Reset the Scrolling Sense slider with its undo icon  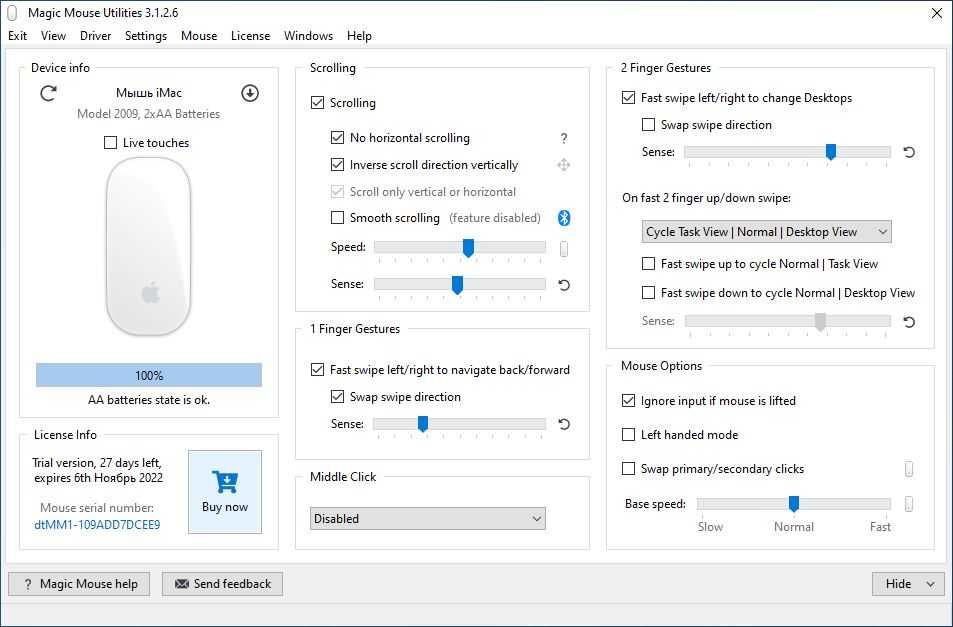pos(564,285)
